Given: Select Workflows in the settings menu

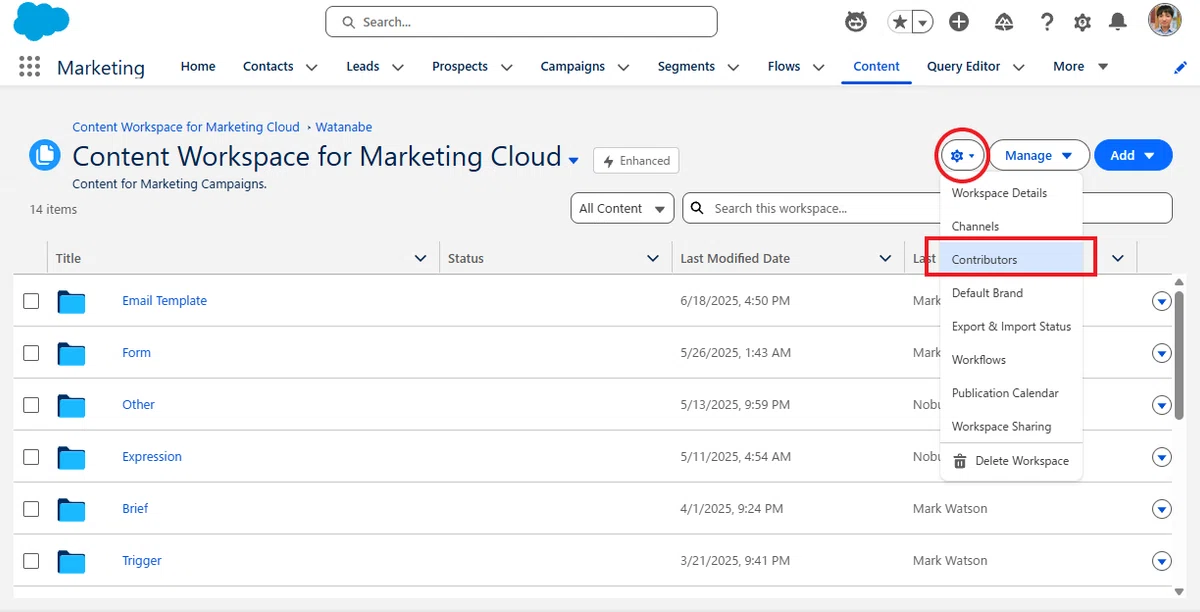Looking at the screenshot, I should point(1011,359).
